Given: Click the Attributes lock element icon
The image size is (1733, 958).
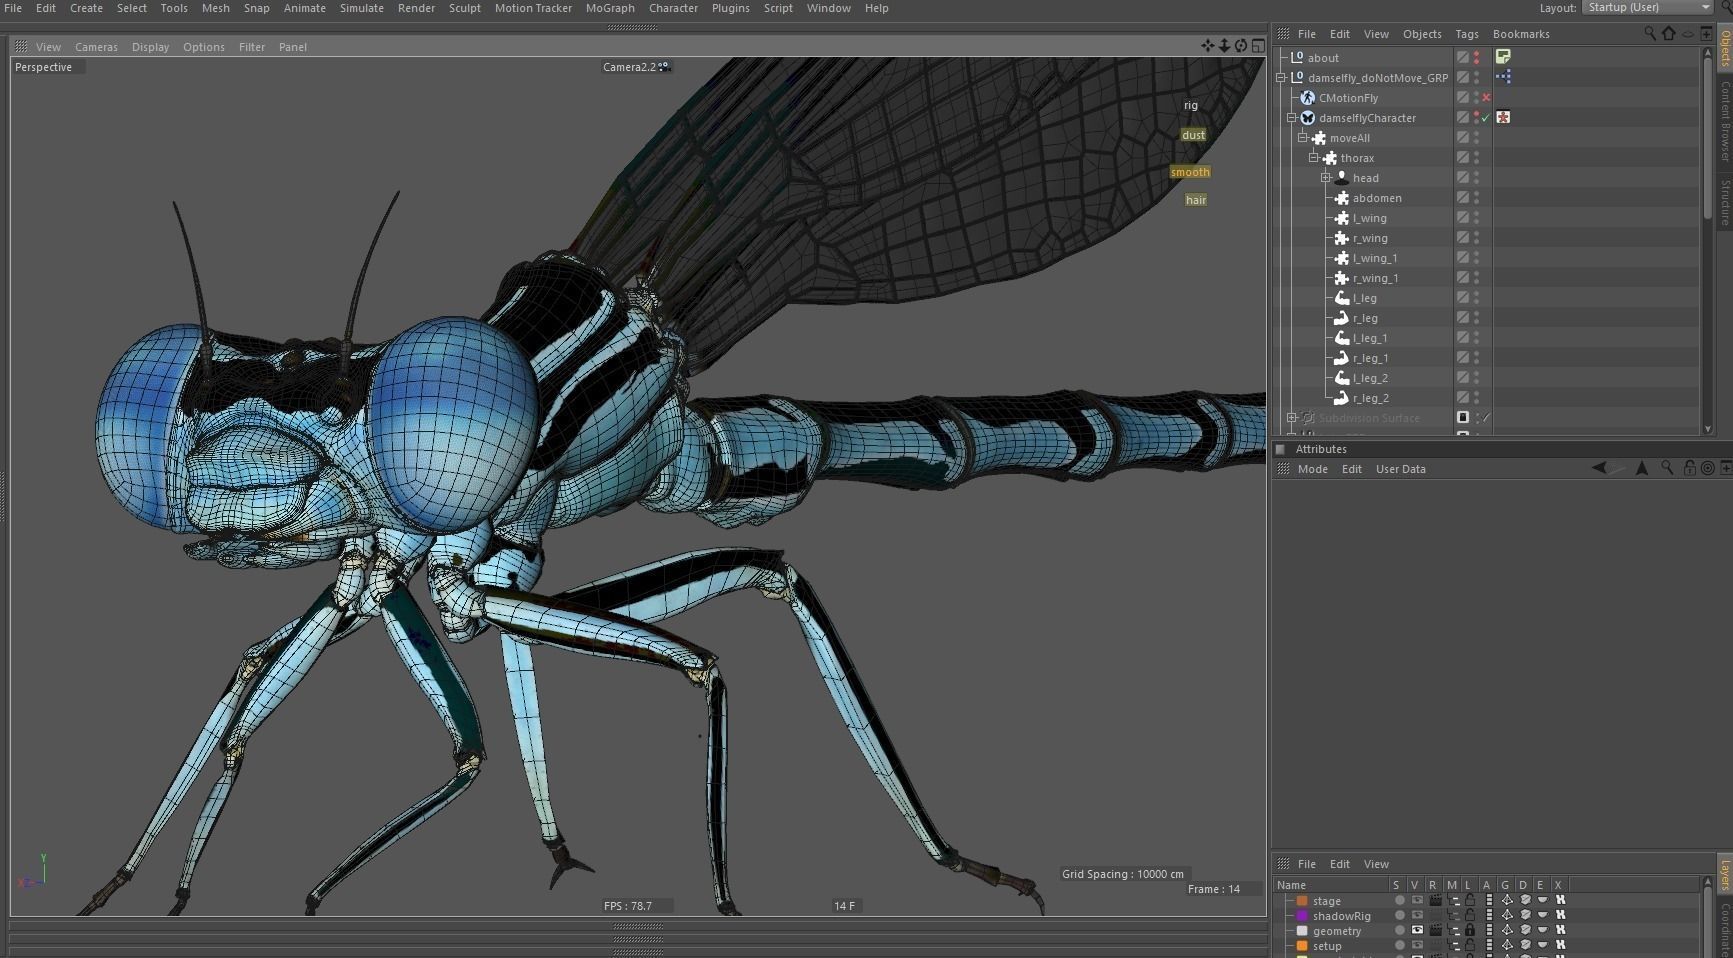Looking at the screenshot, I should 1690,468.
